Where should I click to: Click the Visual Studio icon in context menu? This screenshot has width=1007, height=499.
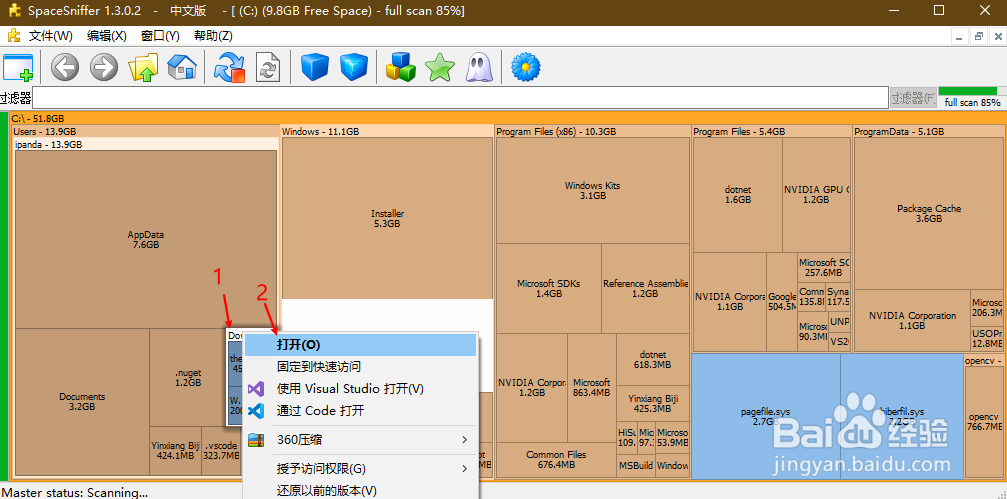click(x=256, y=389)
